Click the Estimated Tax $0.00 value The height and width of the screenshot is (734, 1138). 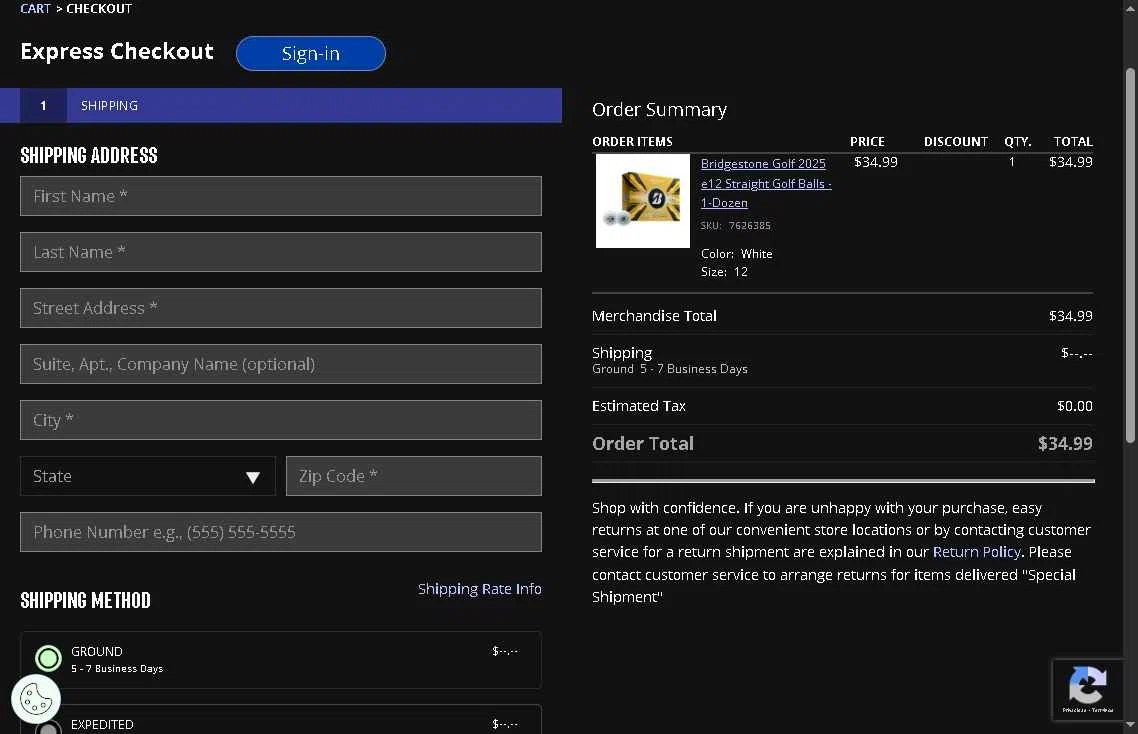tap(1074, 406)
